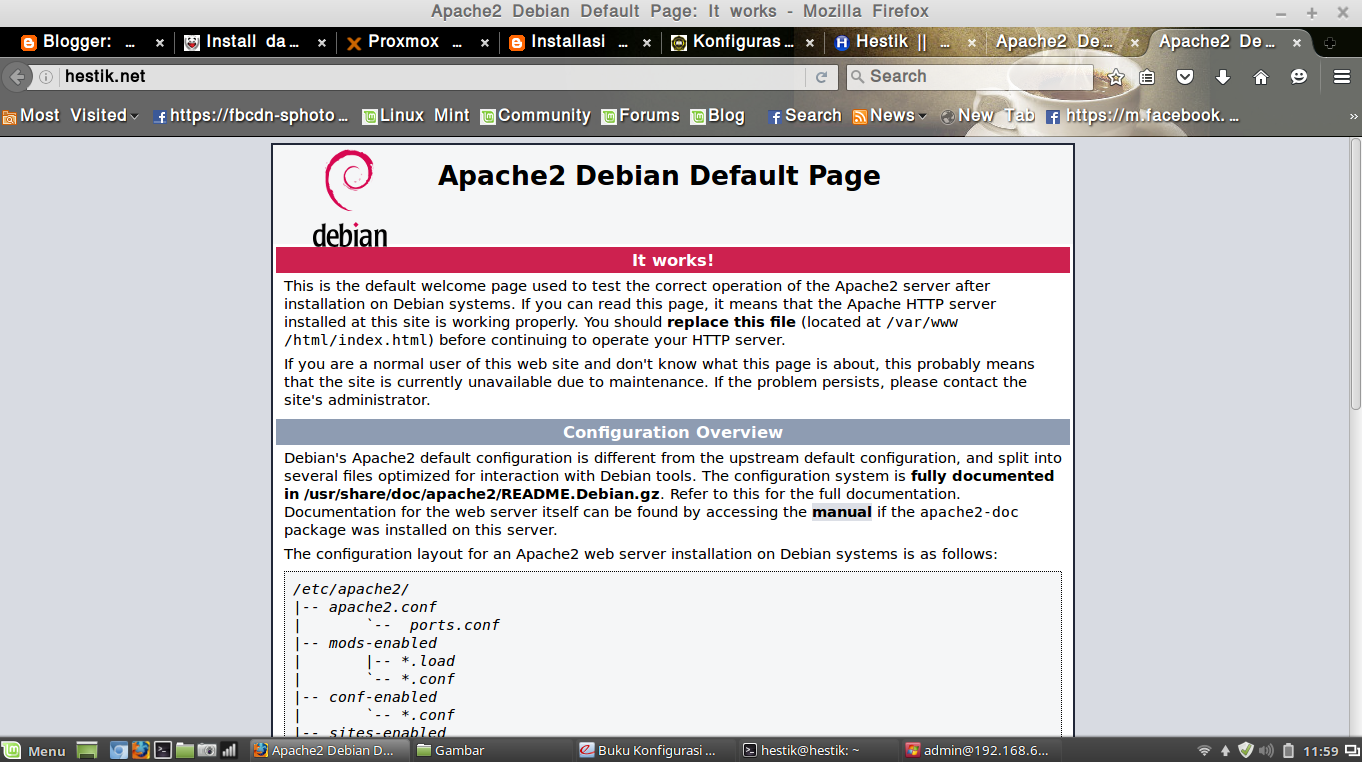Image resolution: width=1362 pixels, height=762 pixels.
Task: Close the Hestik || tab
Action: point(971,43)
